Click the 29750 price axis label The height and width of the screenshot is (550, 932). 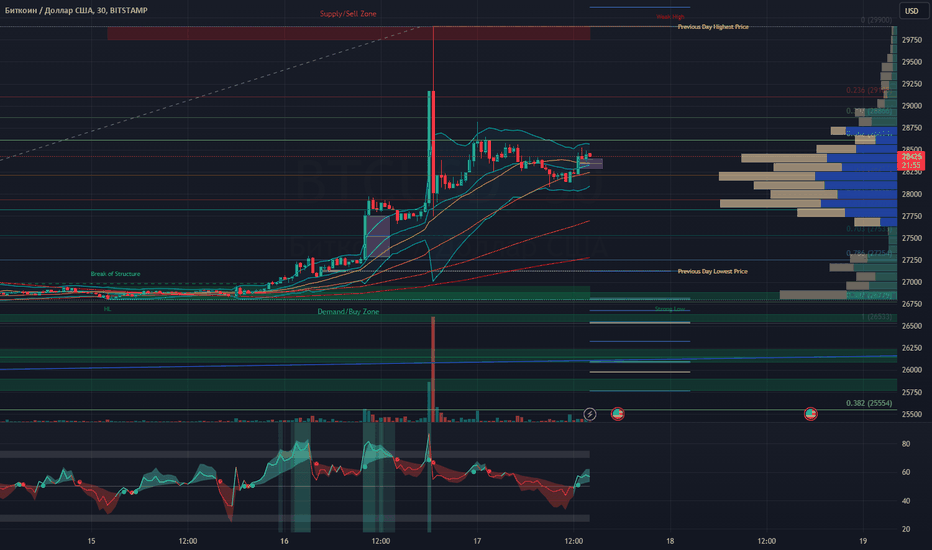tap(912, 40)
